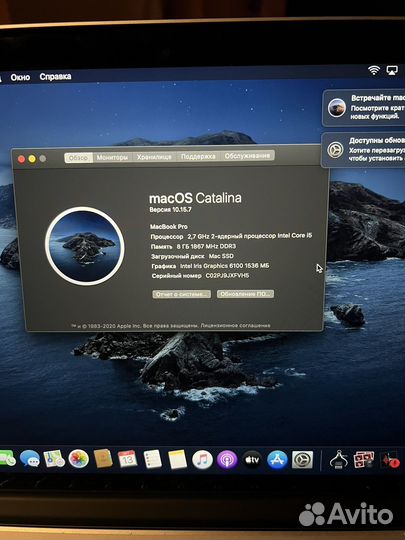Open the AirPlay display menu icon
This screenshot has height=540, width=405.
[x=392, y=70]
